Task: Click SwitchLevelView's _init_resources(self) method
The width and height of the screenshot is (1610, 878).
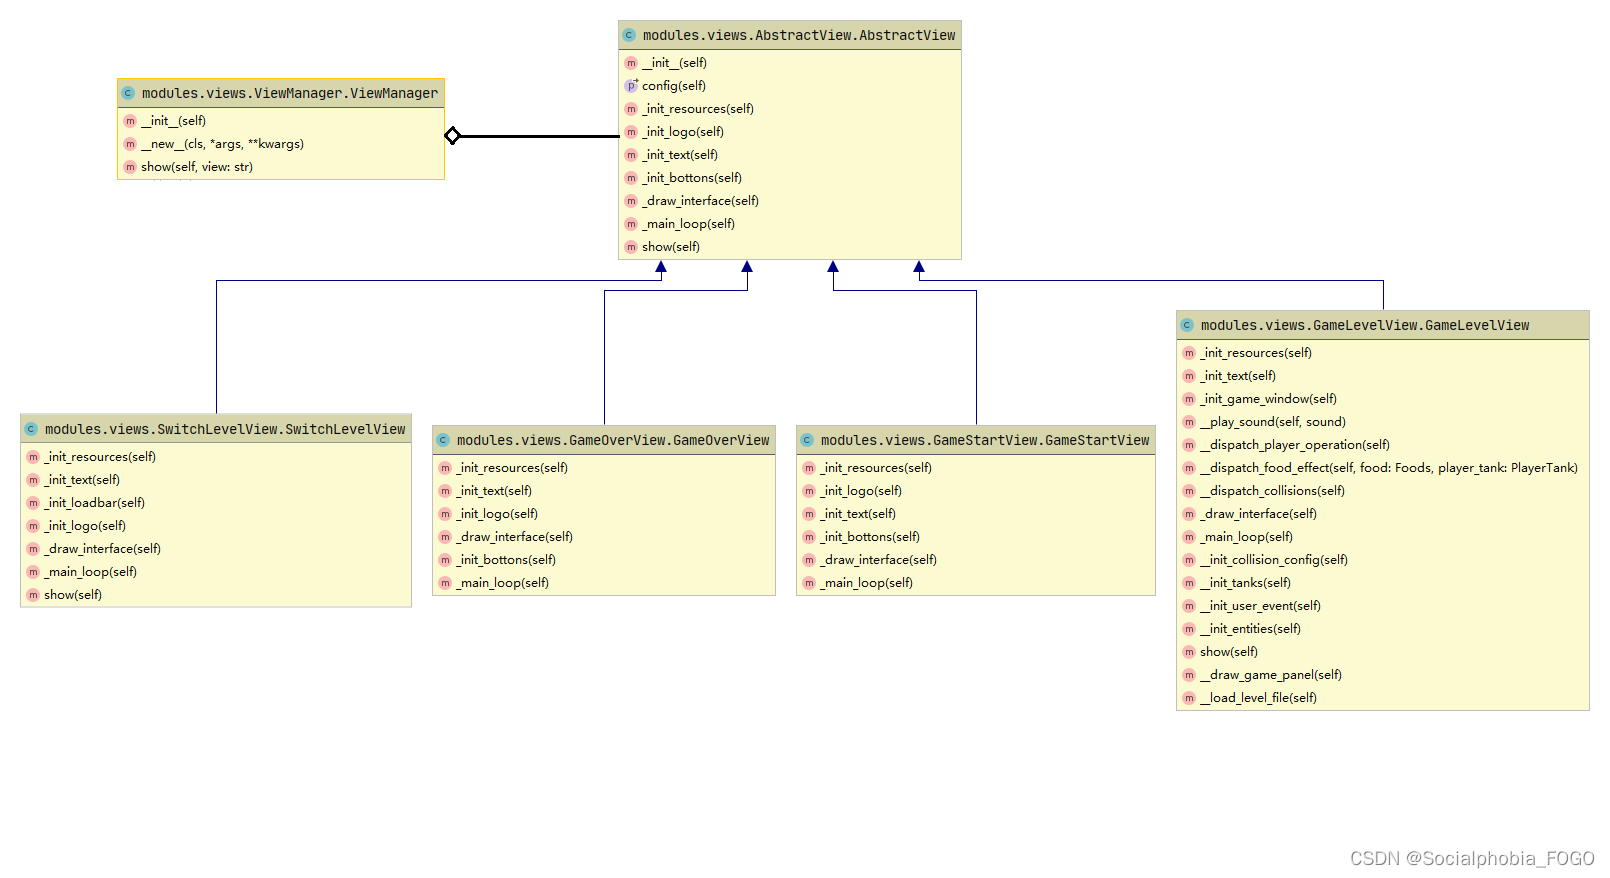Action: click(x=100, y=457)
